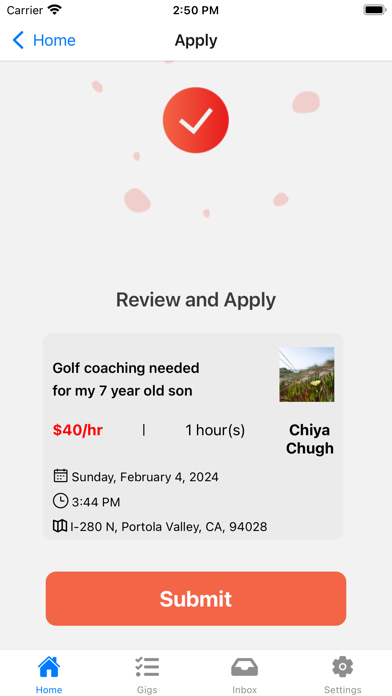
Task: Open the Inbox tray icon
Action: (x=245, y=668)
